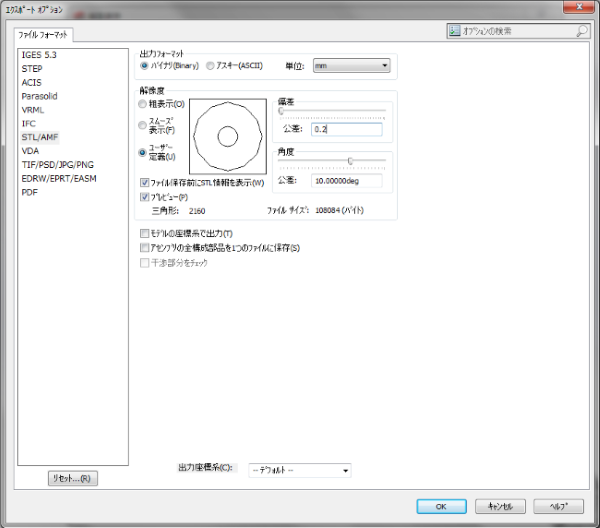Select EDRW/EPRT/EASM in format list

[59, 178]
